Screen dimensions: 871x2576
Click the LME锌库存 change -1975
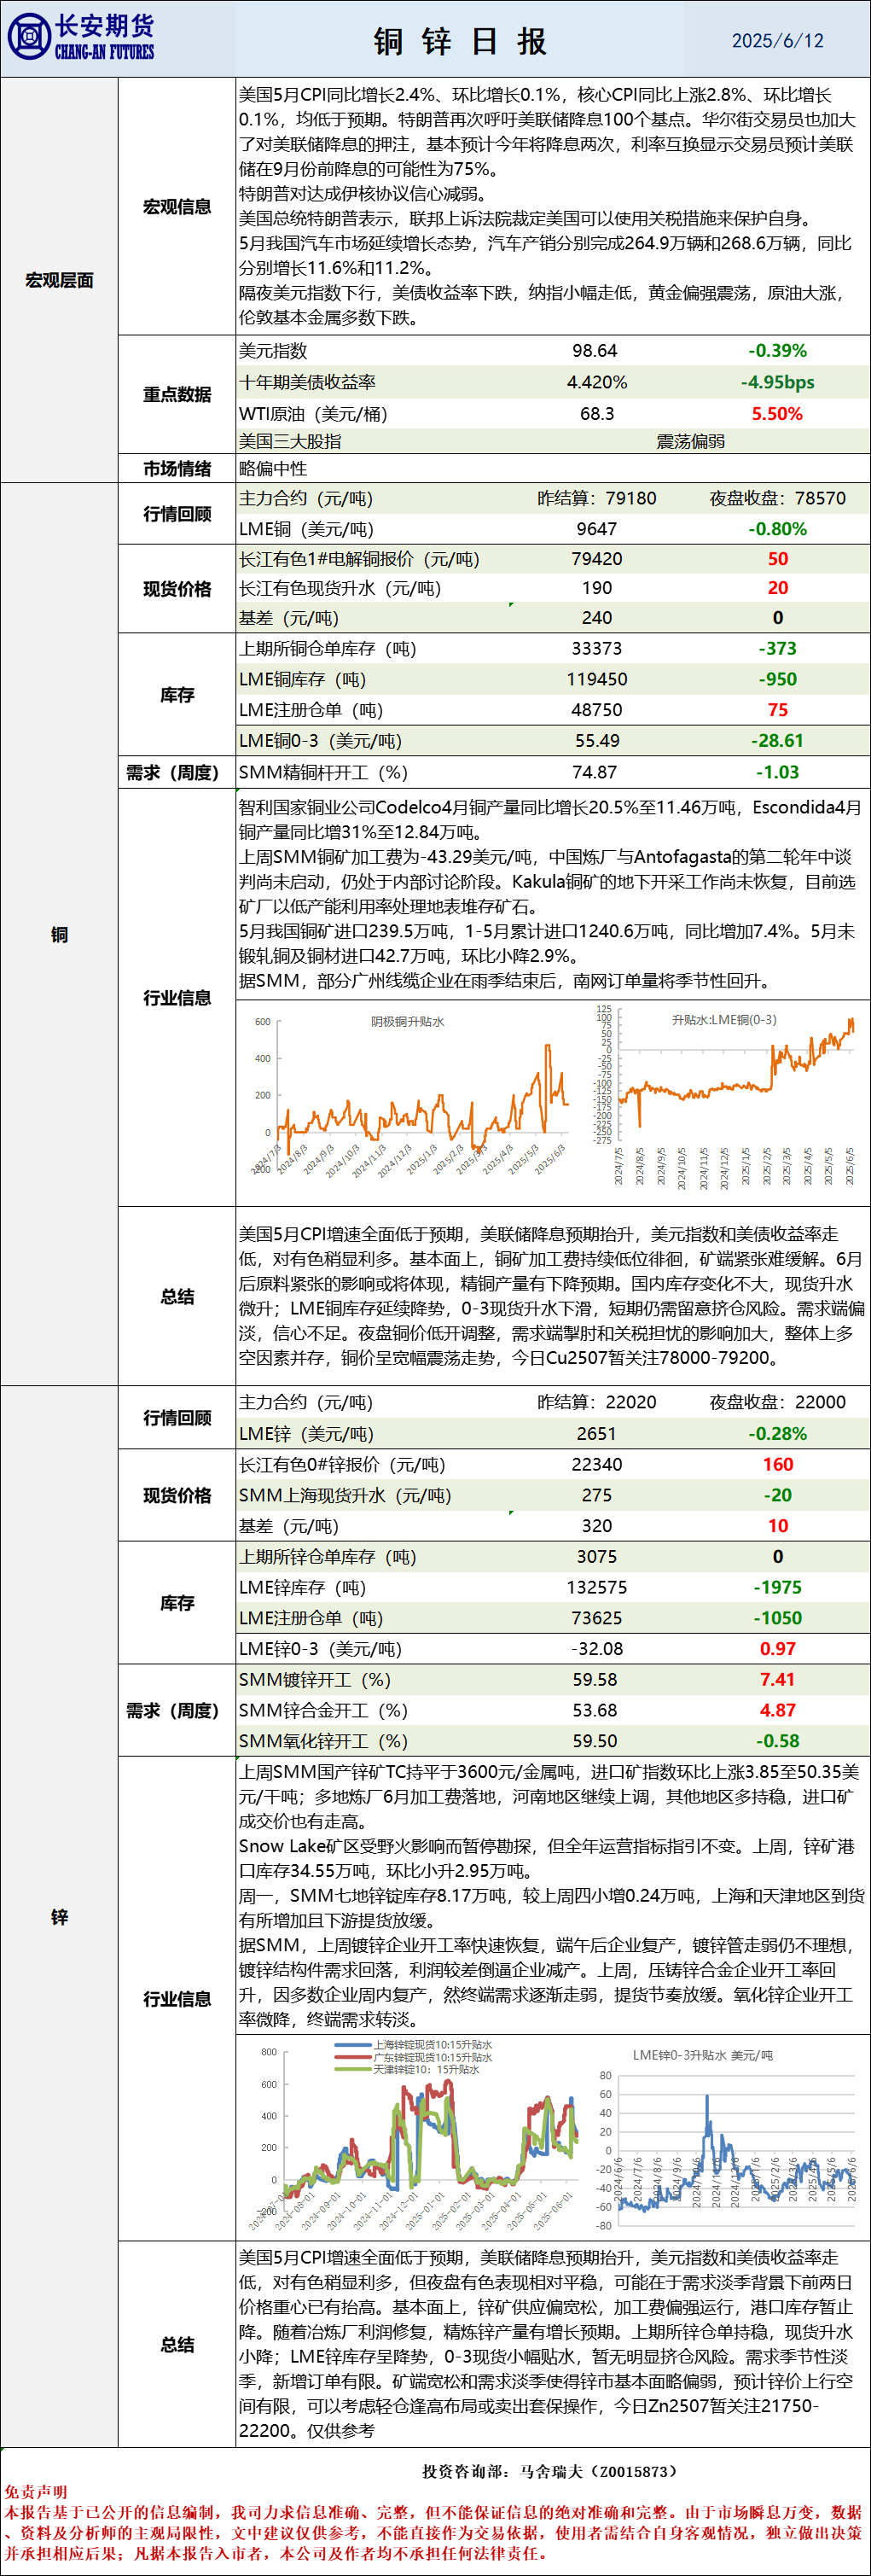777,1588
